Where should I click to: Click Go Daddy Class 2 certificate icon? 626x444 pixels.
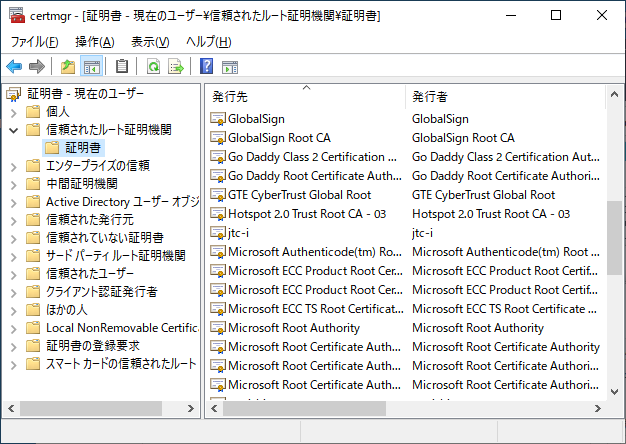(x=218, y=157)
